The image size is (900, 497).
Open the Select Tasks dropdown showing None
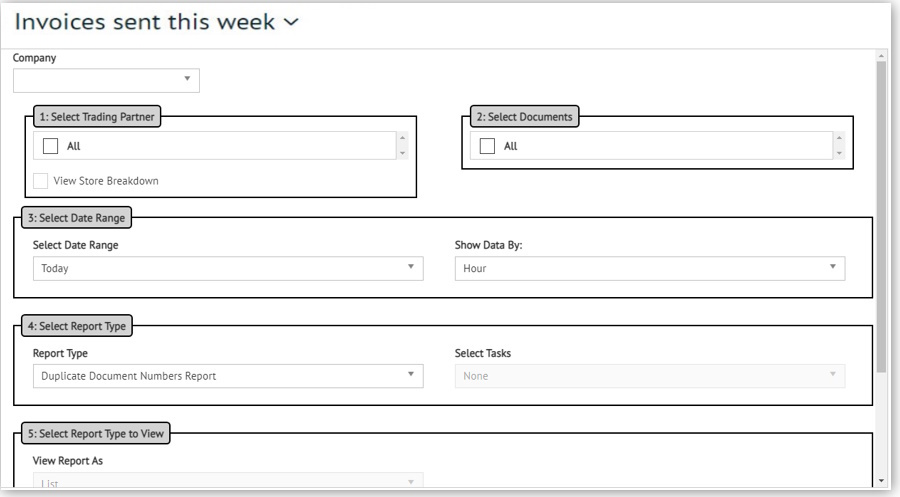pyautogui.click(x=649, y=376)
